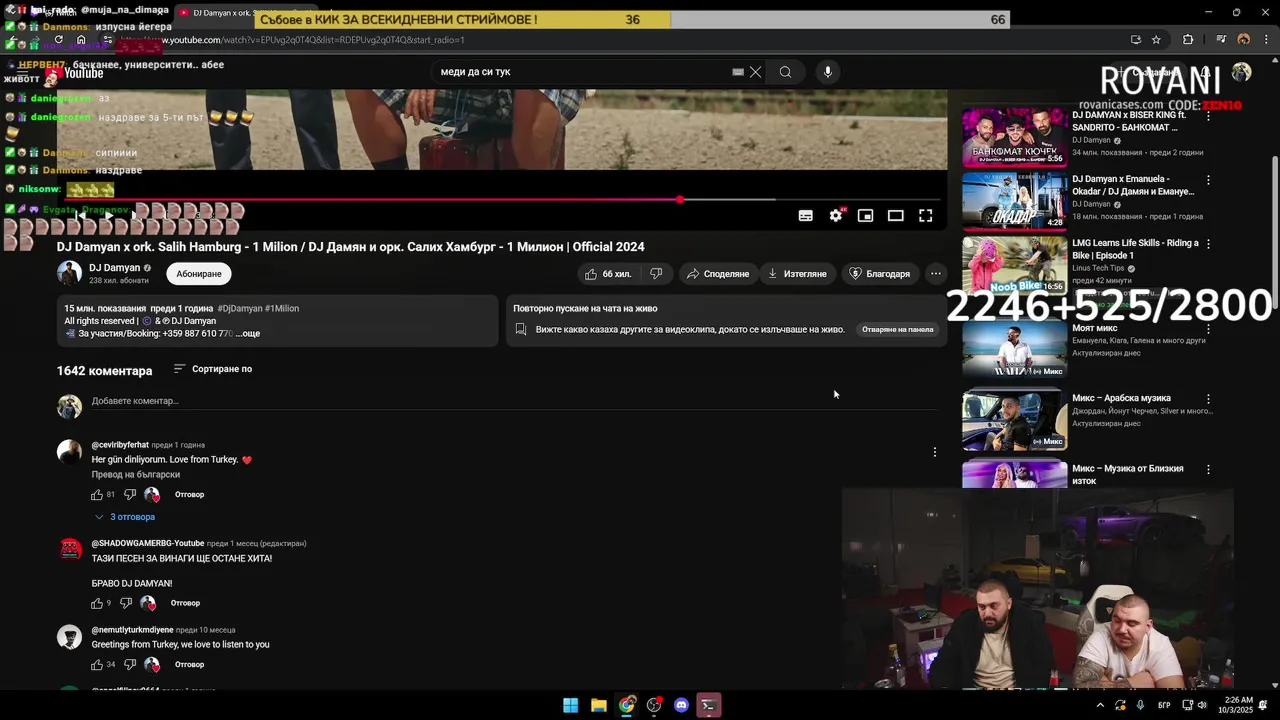Open the terminal app in the taskbar

coord(709,705)
